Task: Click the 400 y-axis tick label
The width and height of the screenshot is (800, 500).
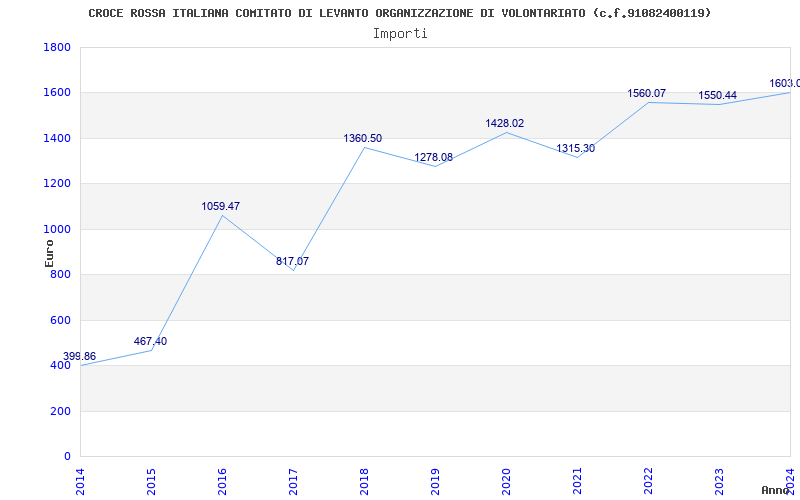Action: click(x=61, y=366)
